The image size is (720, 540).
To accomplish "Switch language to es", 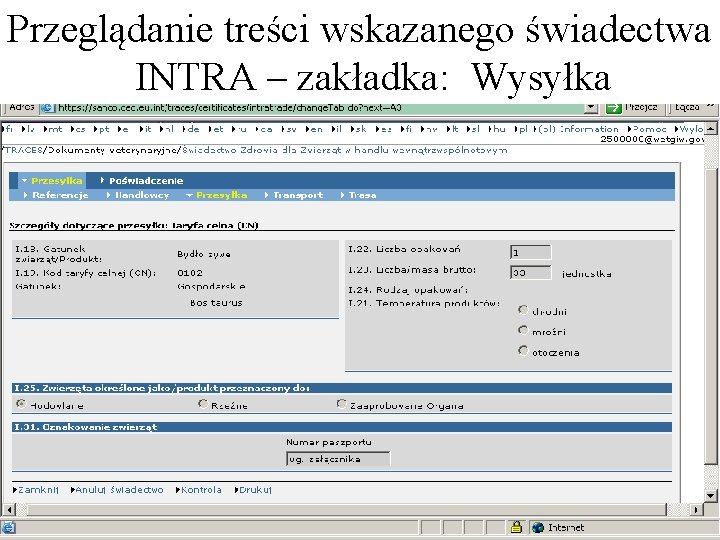I will [385, 129].
